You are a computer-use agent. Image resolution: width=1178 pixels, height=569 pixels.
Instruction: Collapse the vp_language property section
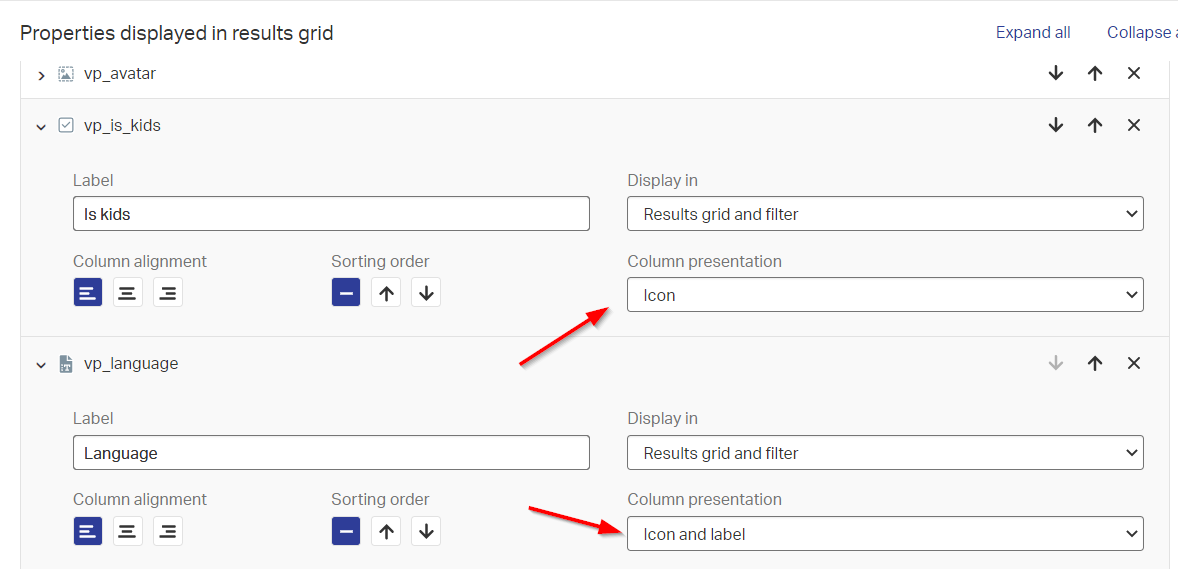pos(41,365)
